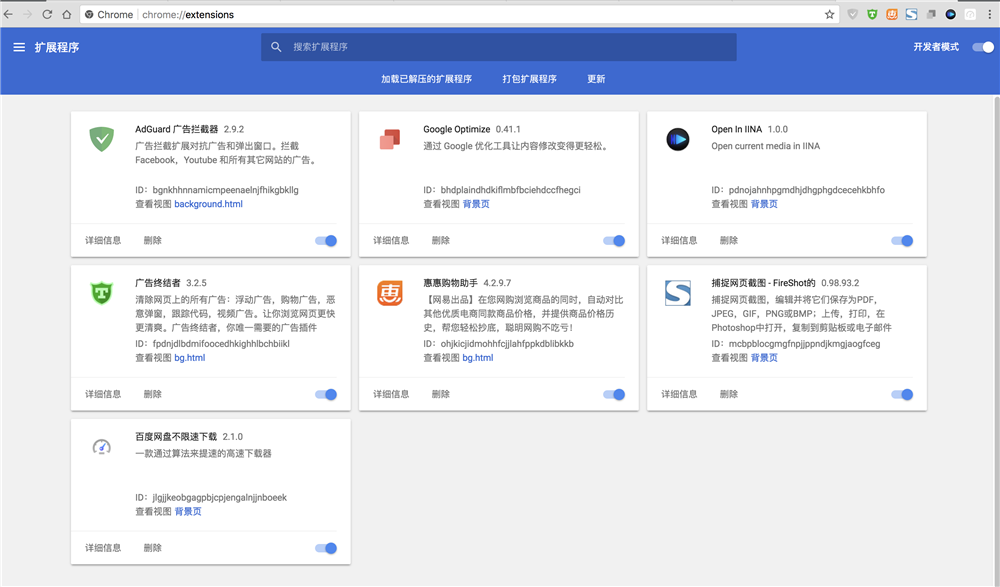Click the 百度网盘不限速下载 card gauge icon
This screenshot has width=1000, height=587.
tap(101, 447)
